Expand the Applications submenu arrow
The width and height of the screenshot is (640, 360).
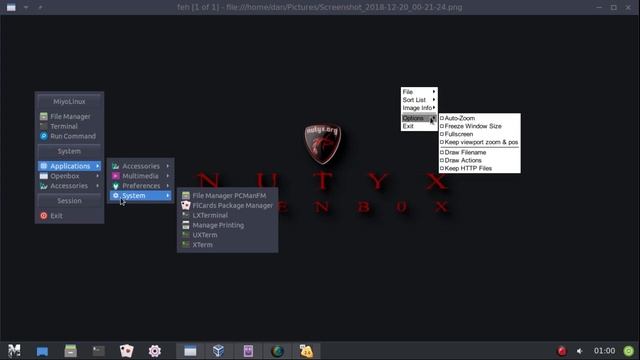click(98, 166)
